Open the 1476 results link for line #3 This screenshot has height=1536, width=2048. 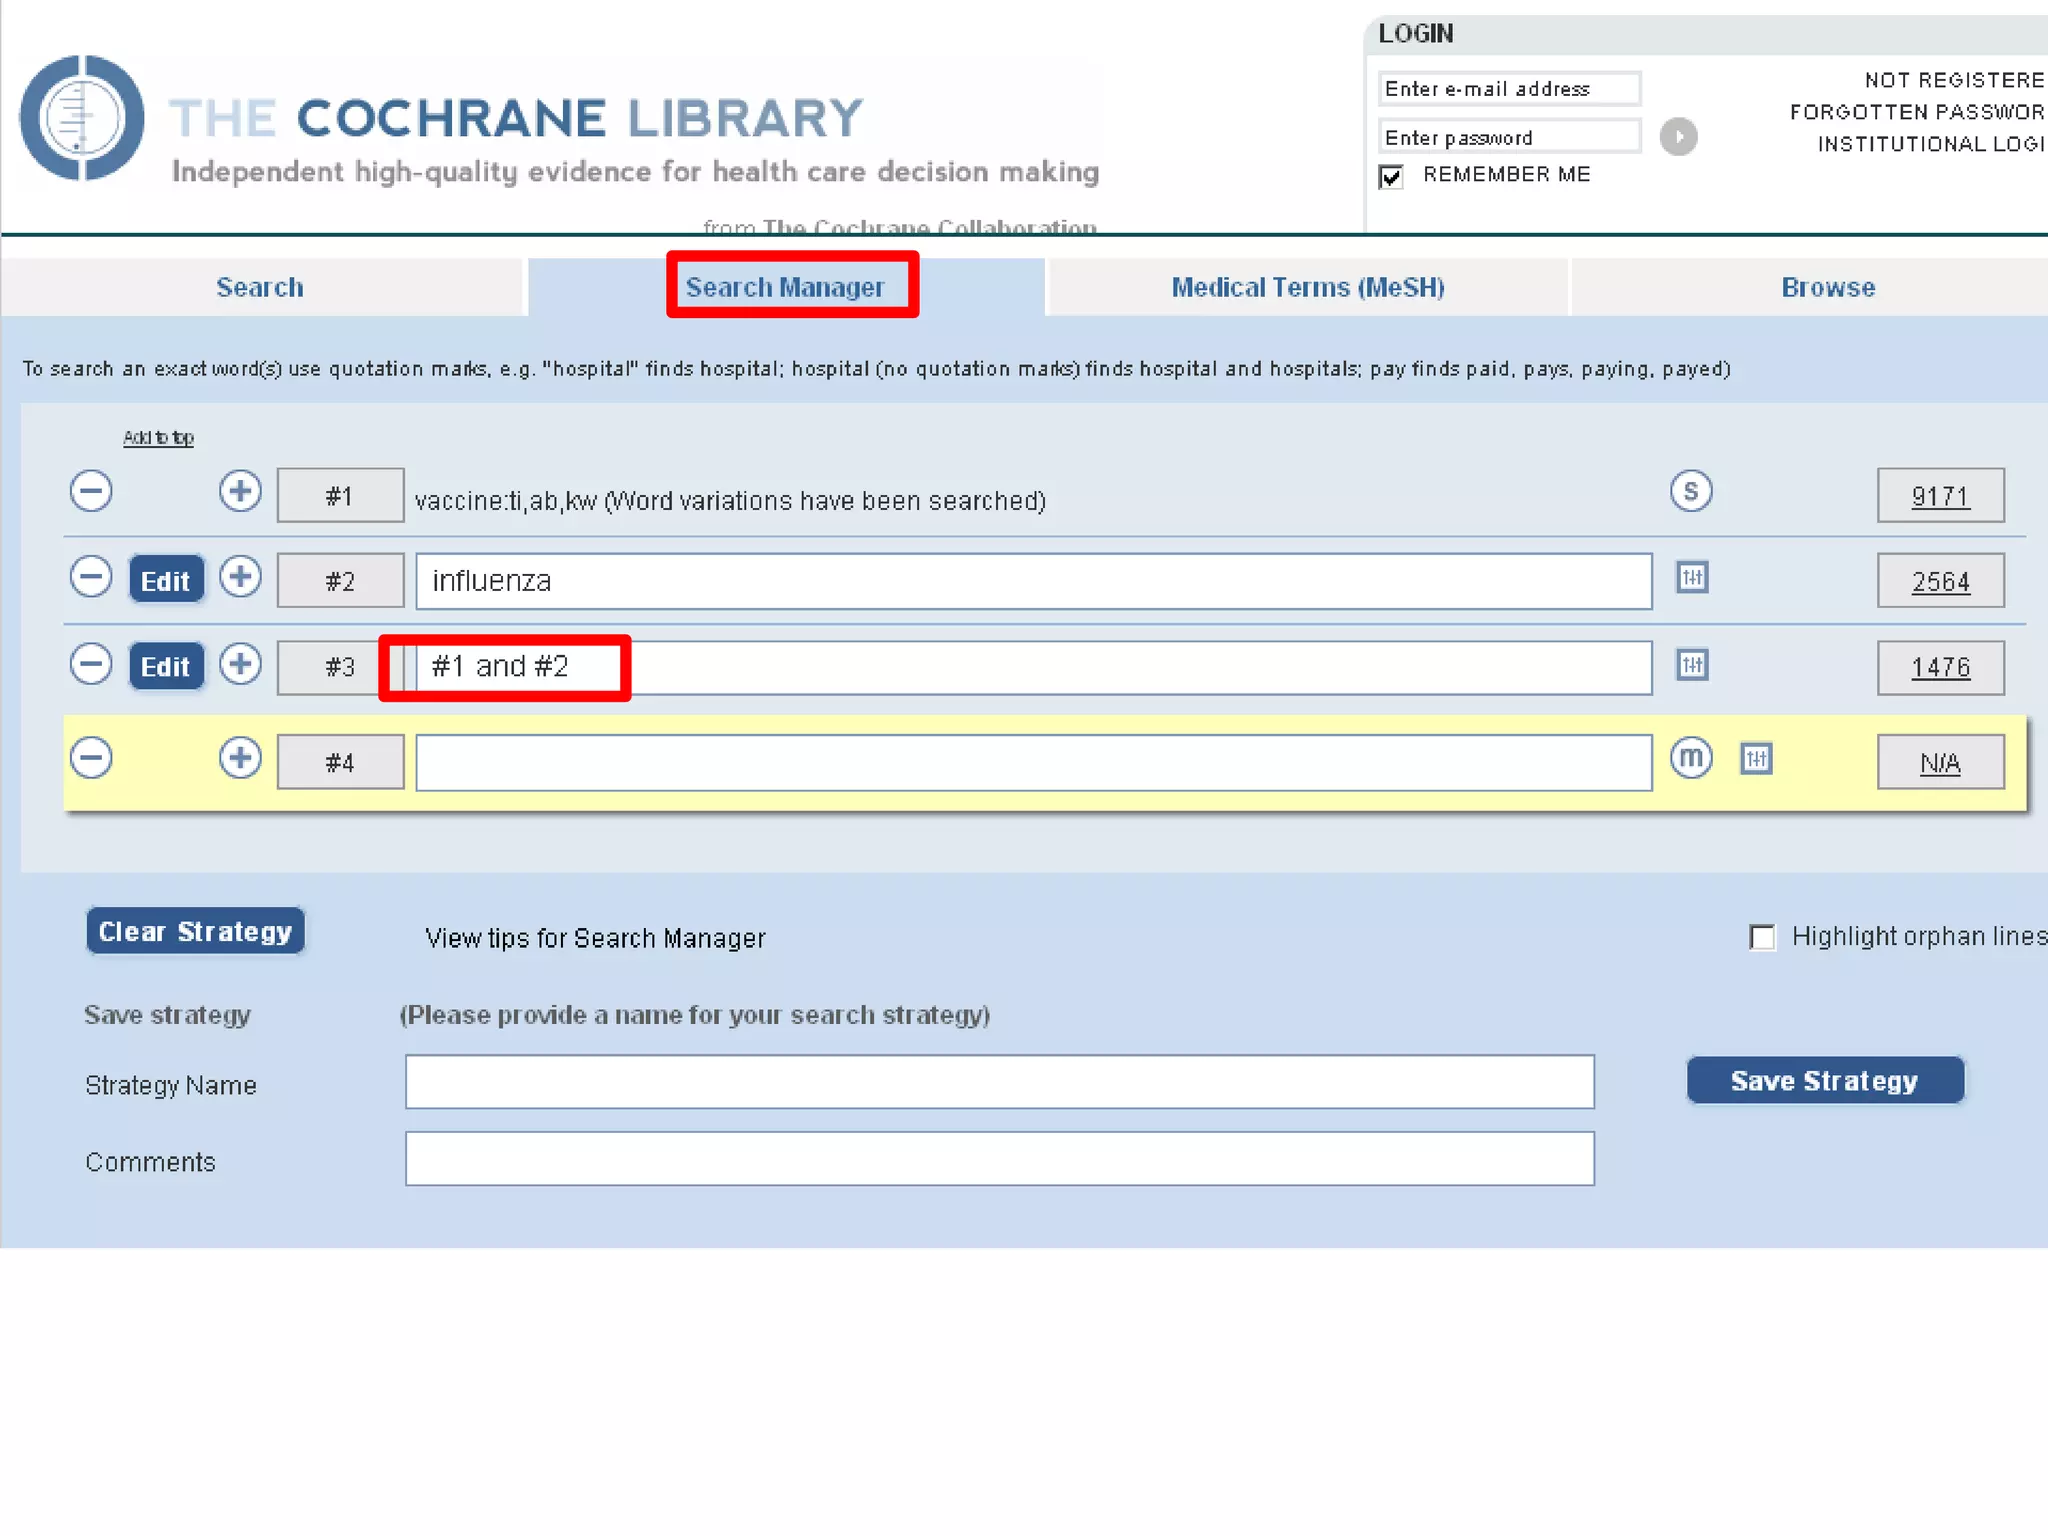[x=1939, y=667]
